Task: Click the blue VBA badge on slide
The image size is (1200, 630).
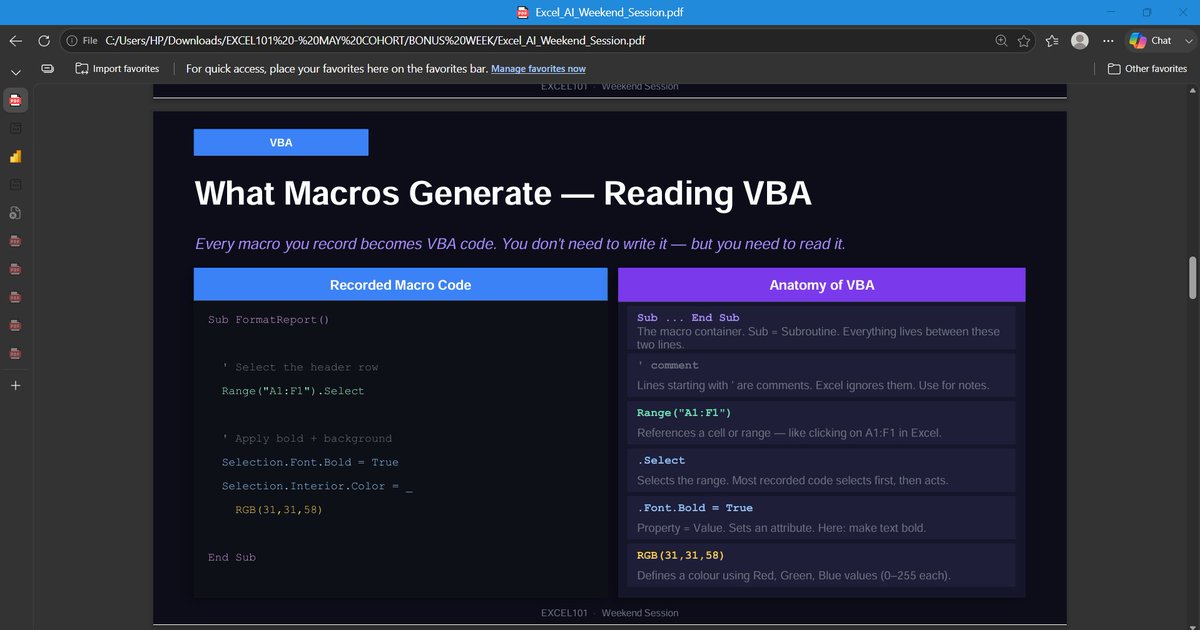Action: (281, 143)
